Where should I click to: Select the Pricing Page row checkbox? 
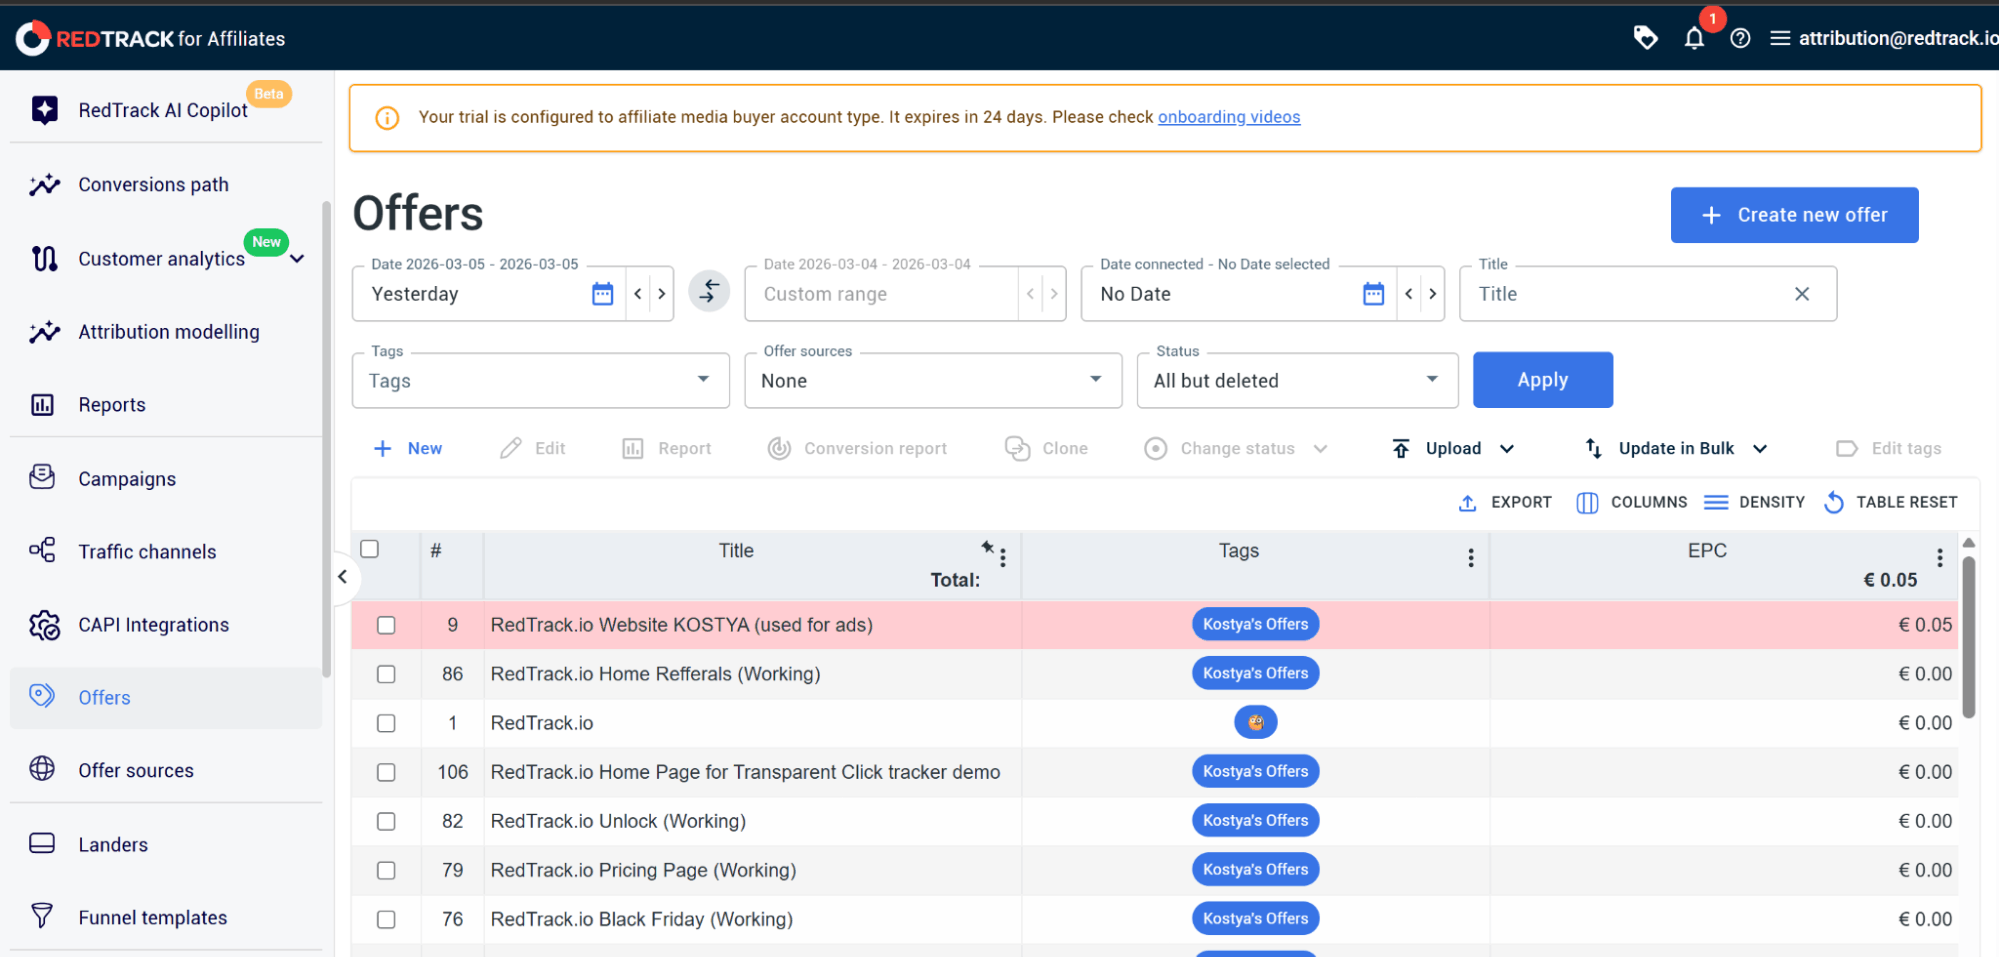386,870
